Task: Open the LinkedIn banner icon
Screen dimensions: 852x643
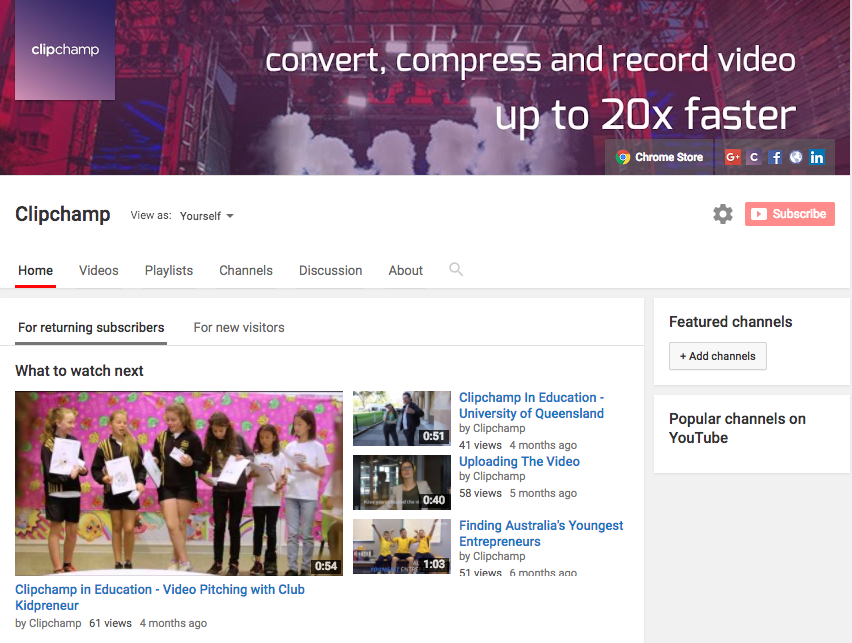Action: (x=817, y=157)
